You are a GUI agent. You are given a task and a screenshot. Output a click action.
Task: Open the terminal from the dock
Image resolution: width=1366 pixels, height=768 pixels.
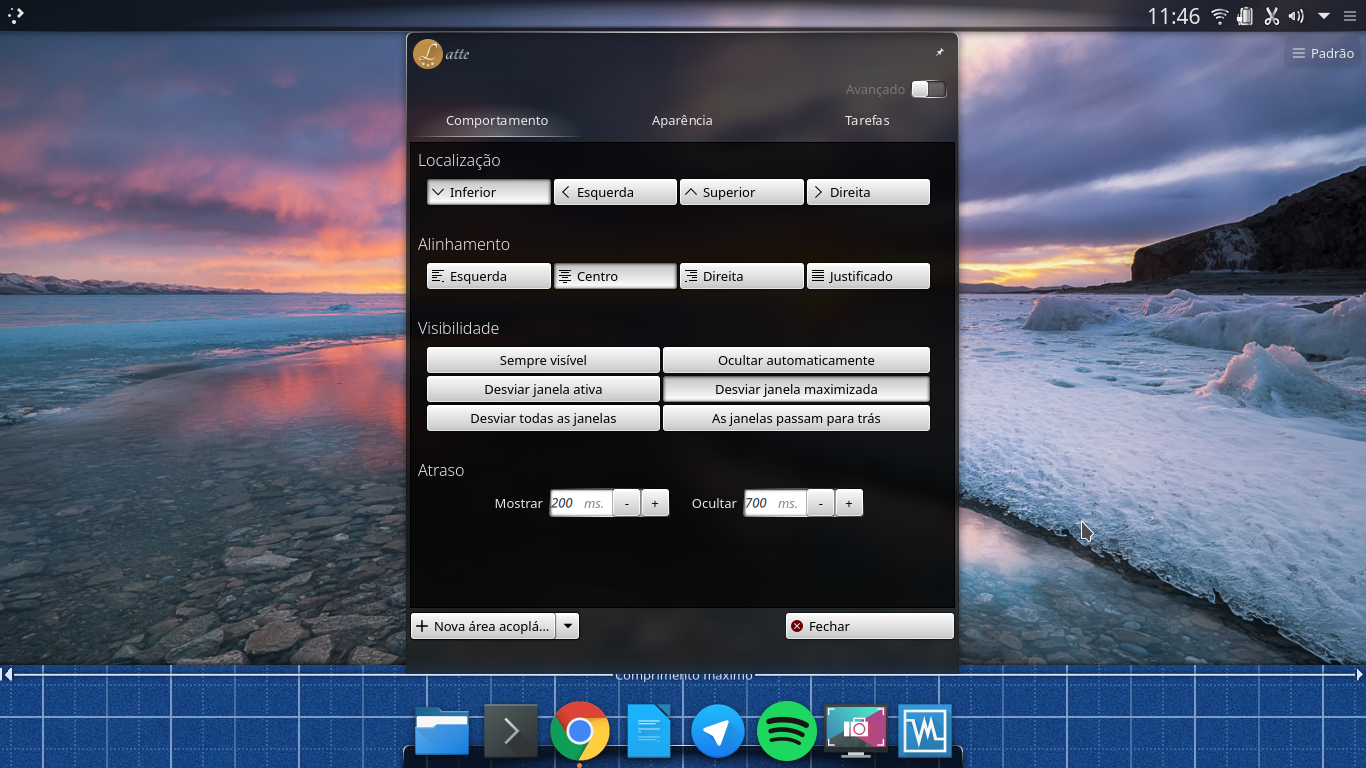point(510,731)
